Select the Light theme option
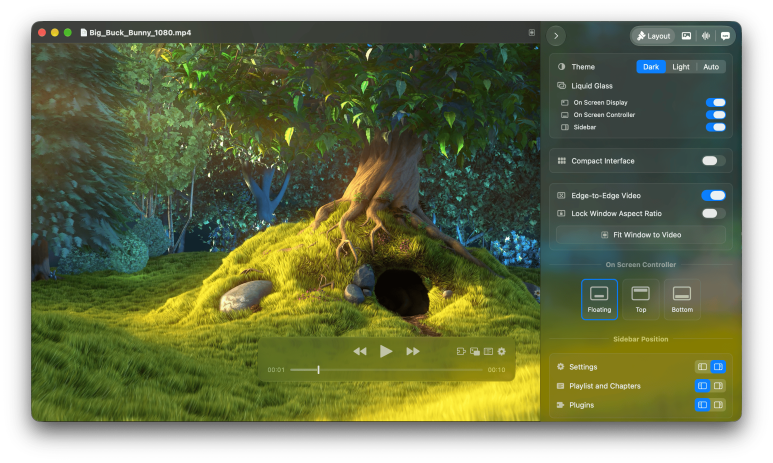 [681, 67]
